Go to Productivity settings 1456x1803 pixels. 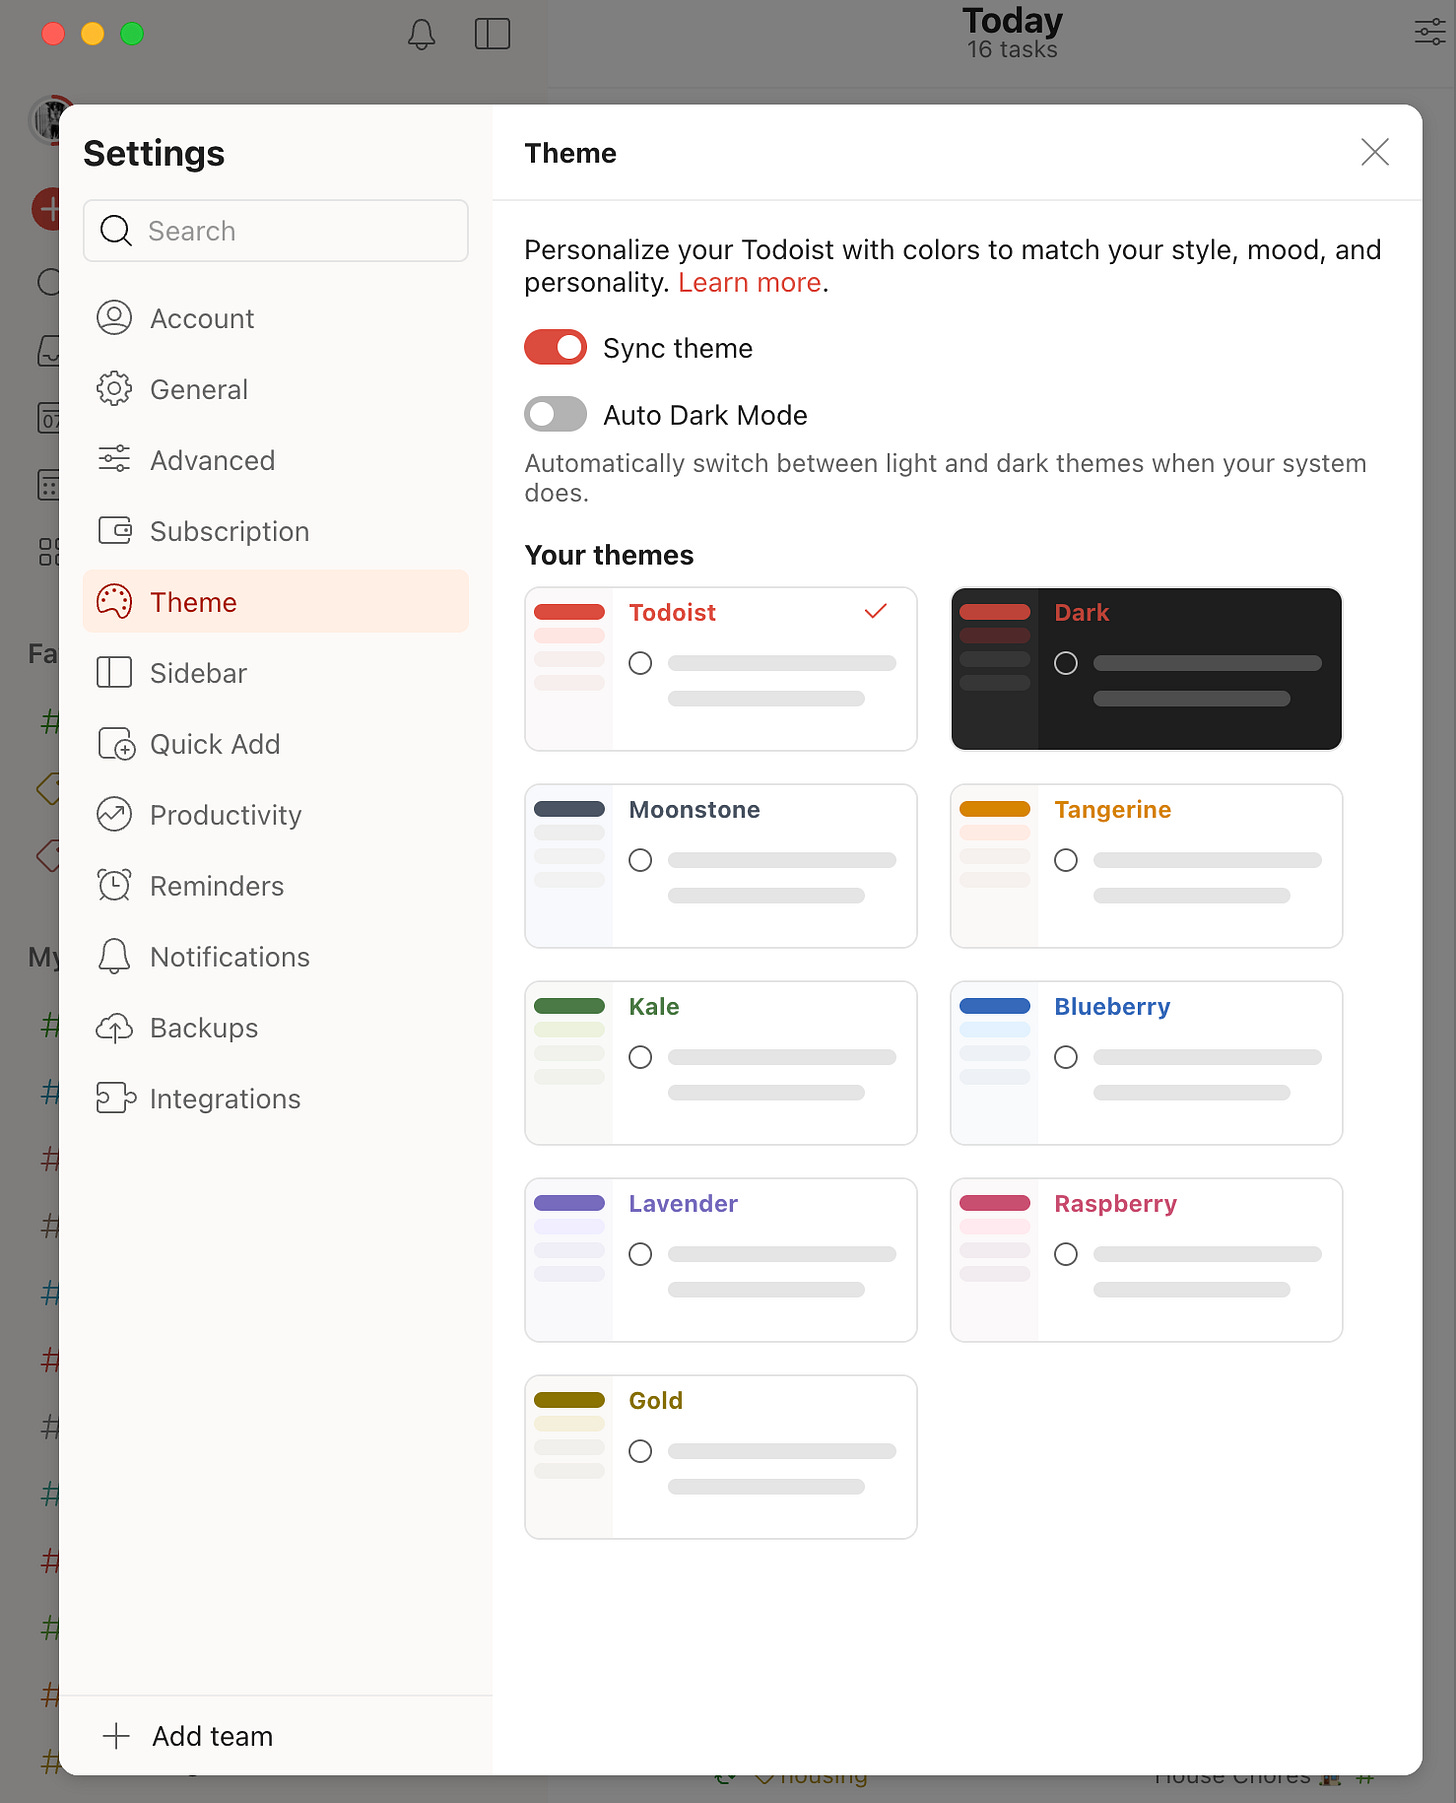point(276,815)
